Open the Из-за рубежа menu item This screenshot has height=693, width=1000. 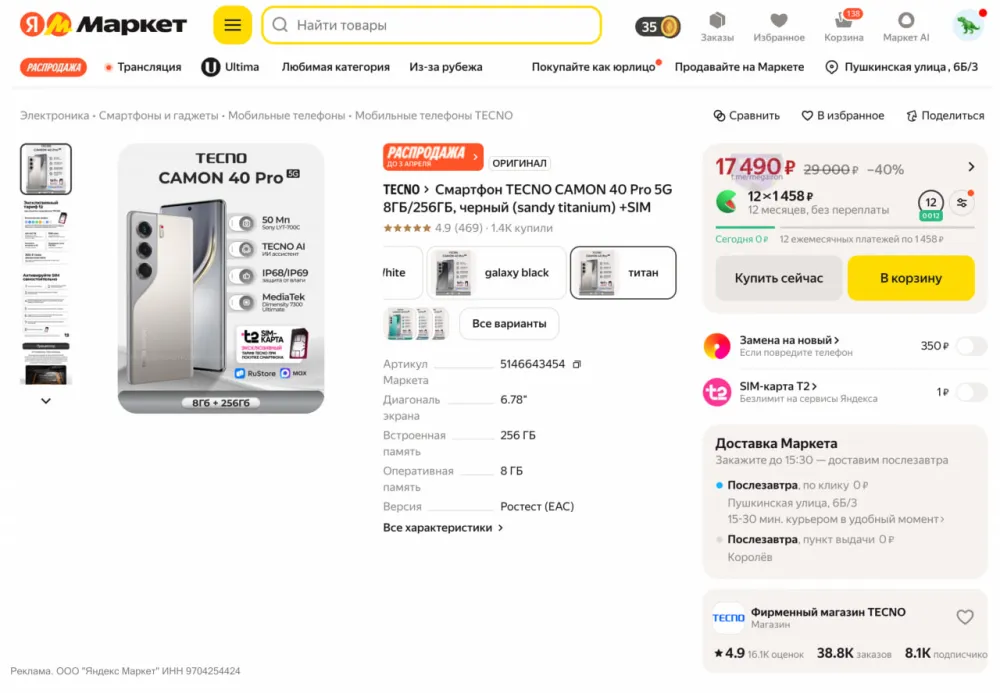click(446, 67)
